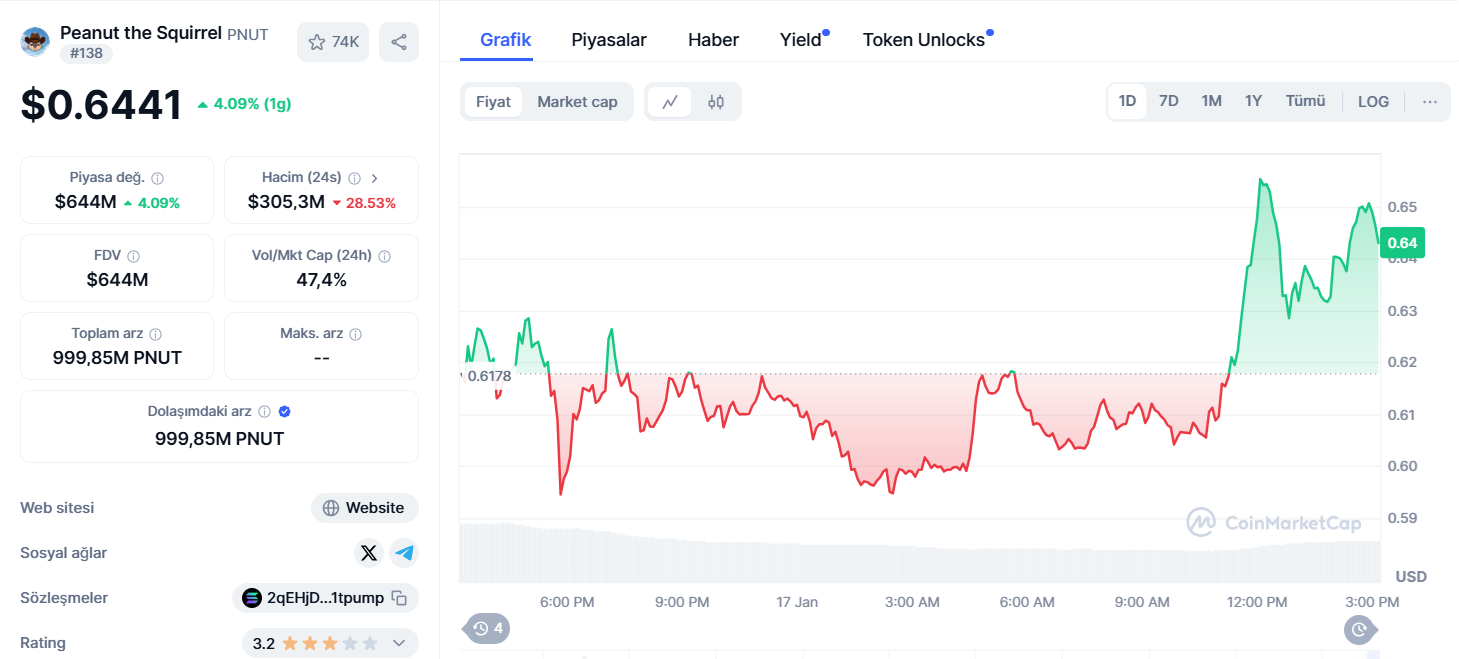Screen dimensions: 1459x659
Task: Select Fiyat chart mode
Action: tap(493, 102)
